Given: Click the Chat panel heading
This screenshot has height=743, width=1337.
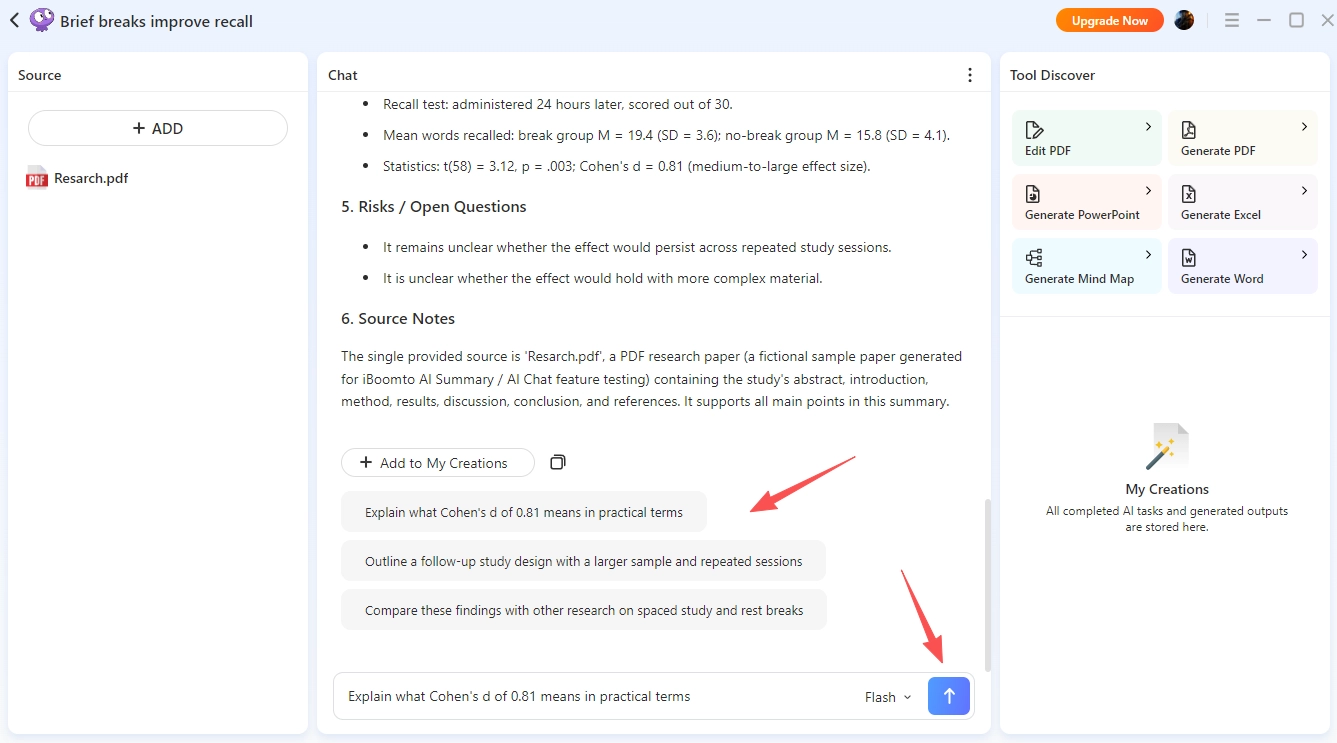Looking at the screenshot, I should tap(343, 75).
